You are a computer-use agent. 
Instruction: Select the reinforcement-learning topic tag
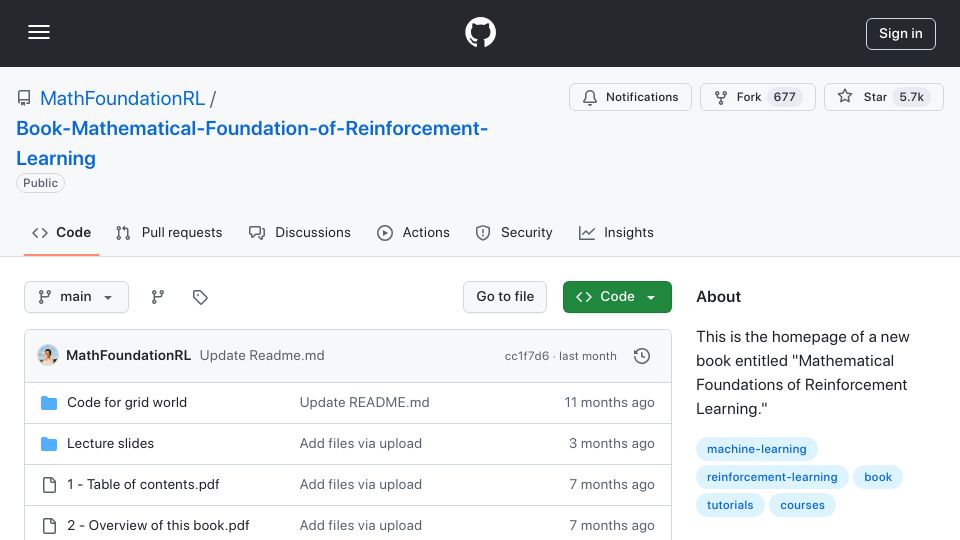772,477
